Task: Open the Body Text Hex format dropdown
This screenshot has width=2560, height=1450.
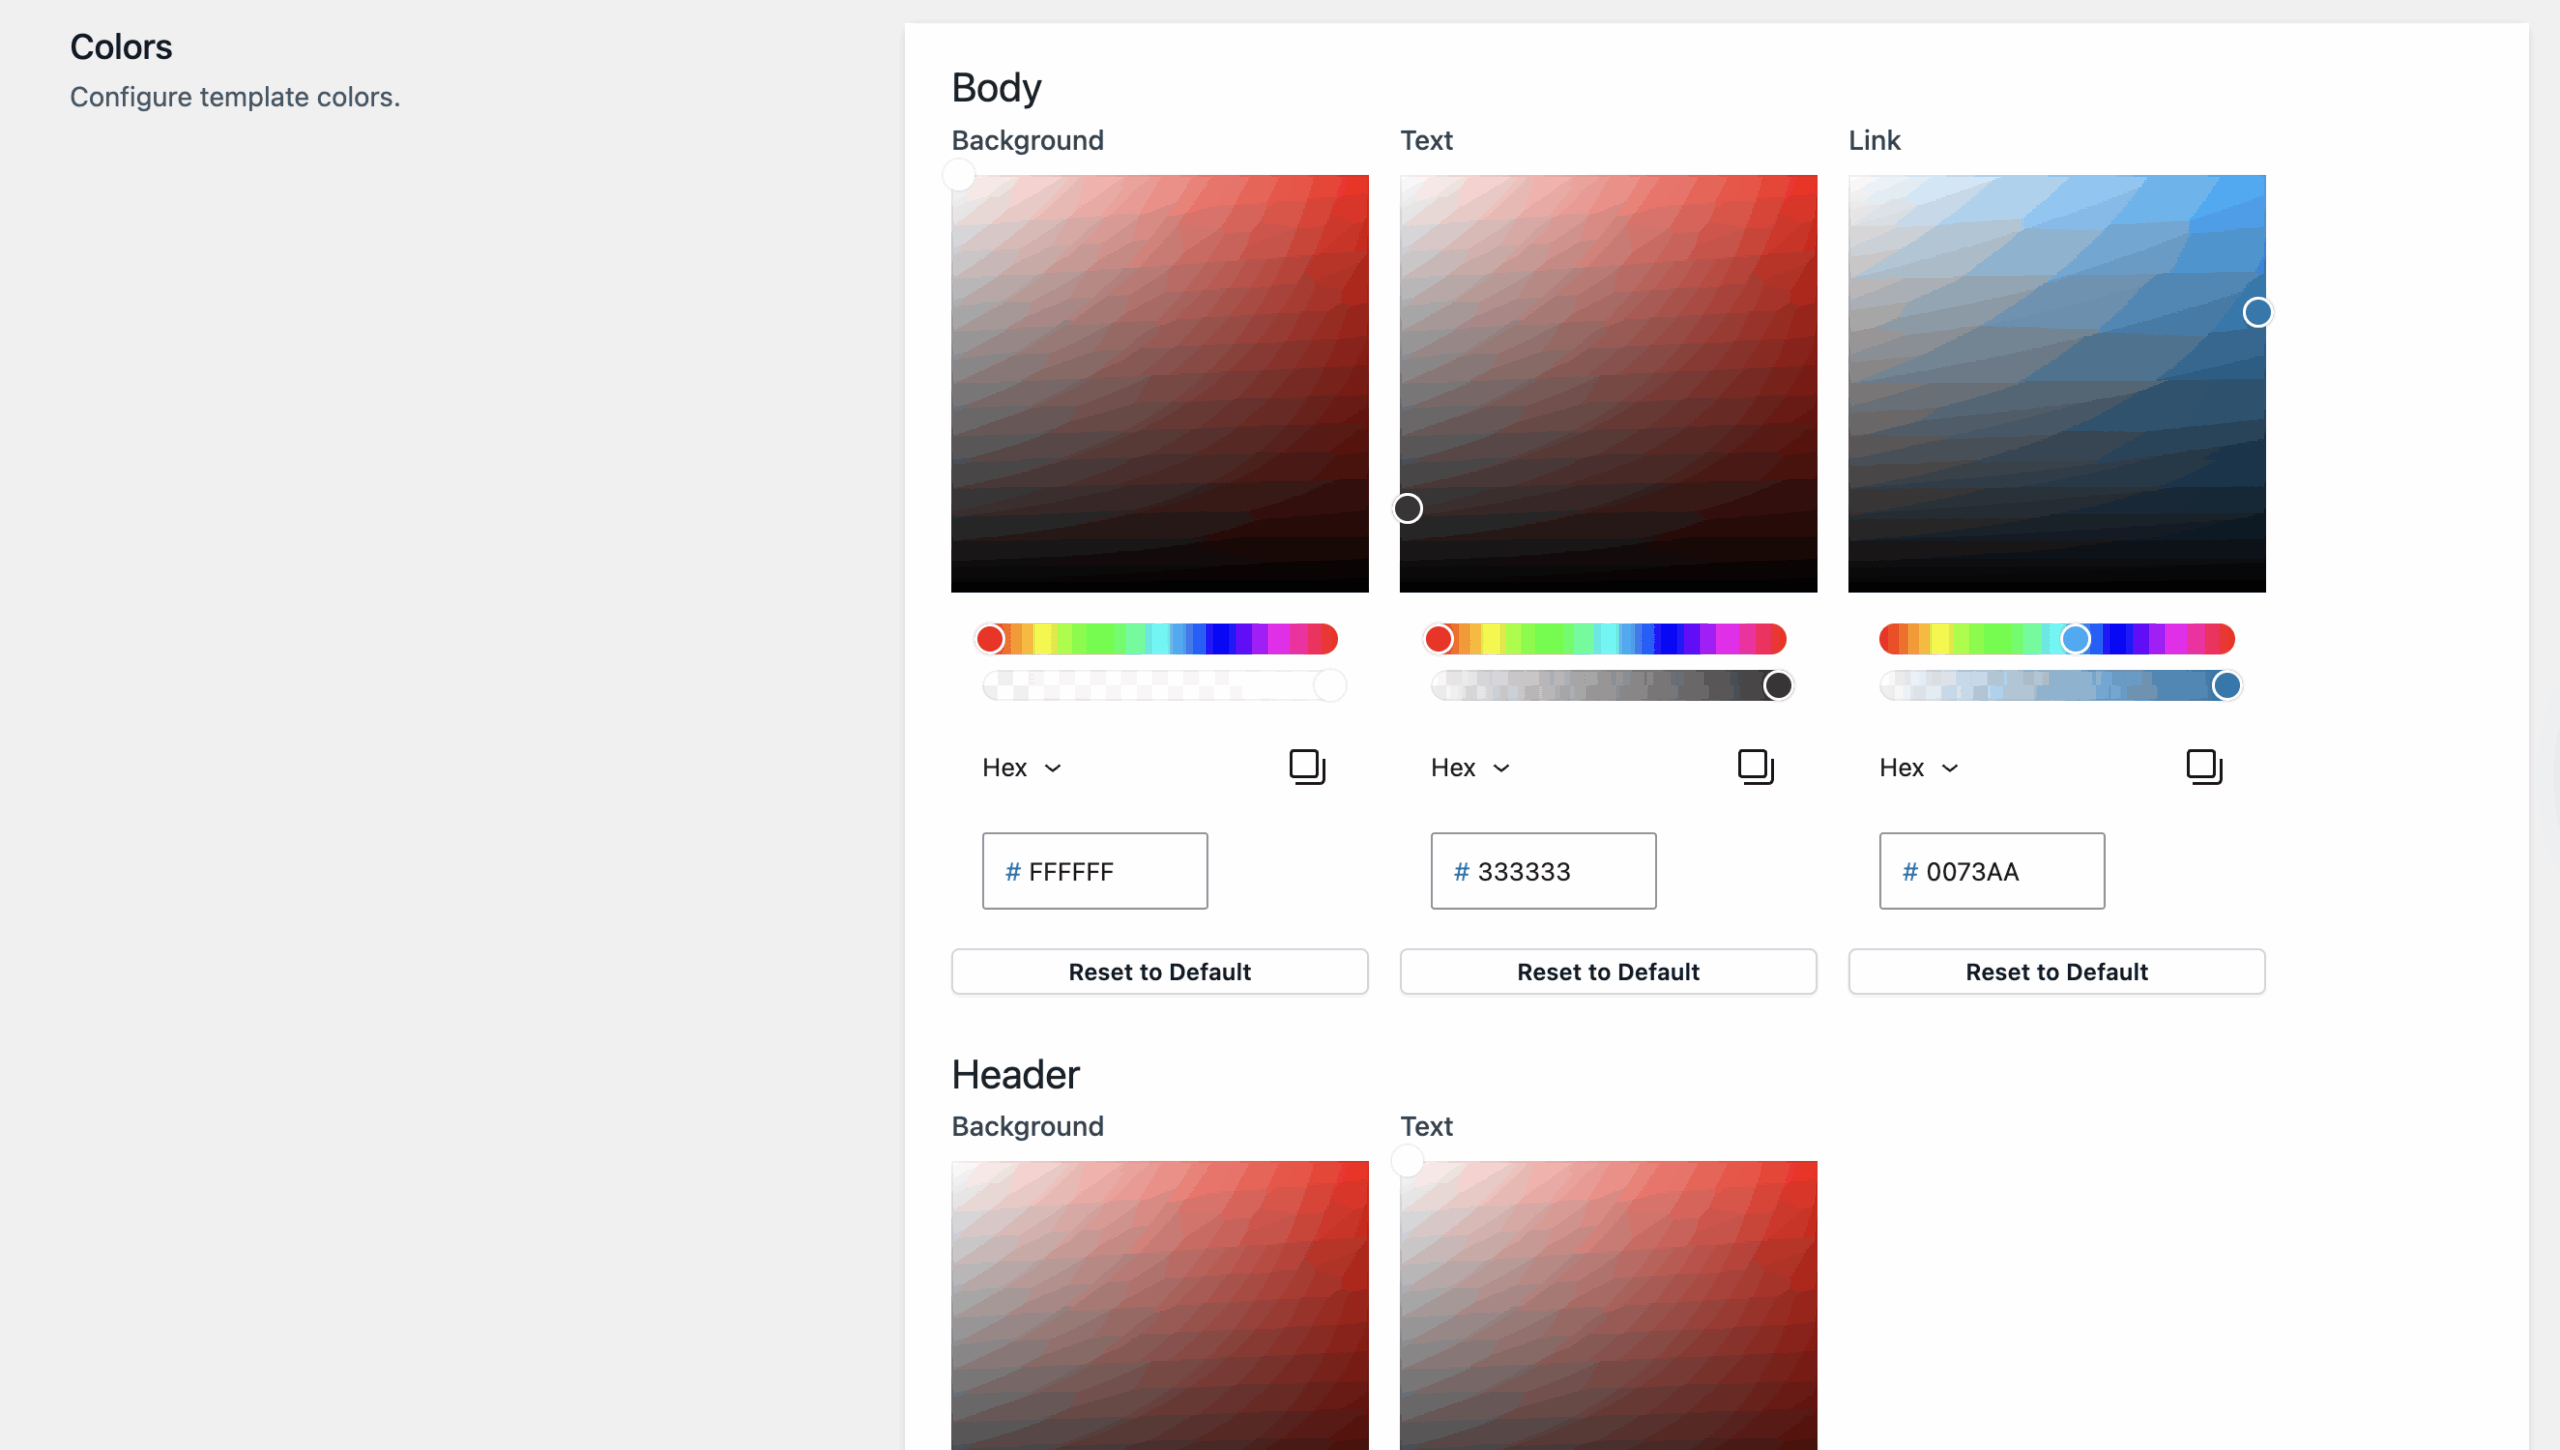Action: coord(1470,768)
